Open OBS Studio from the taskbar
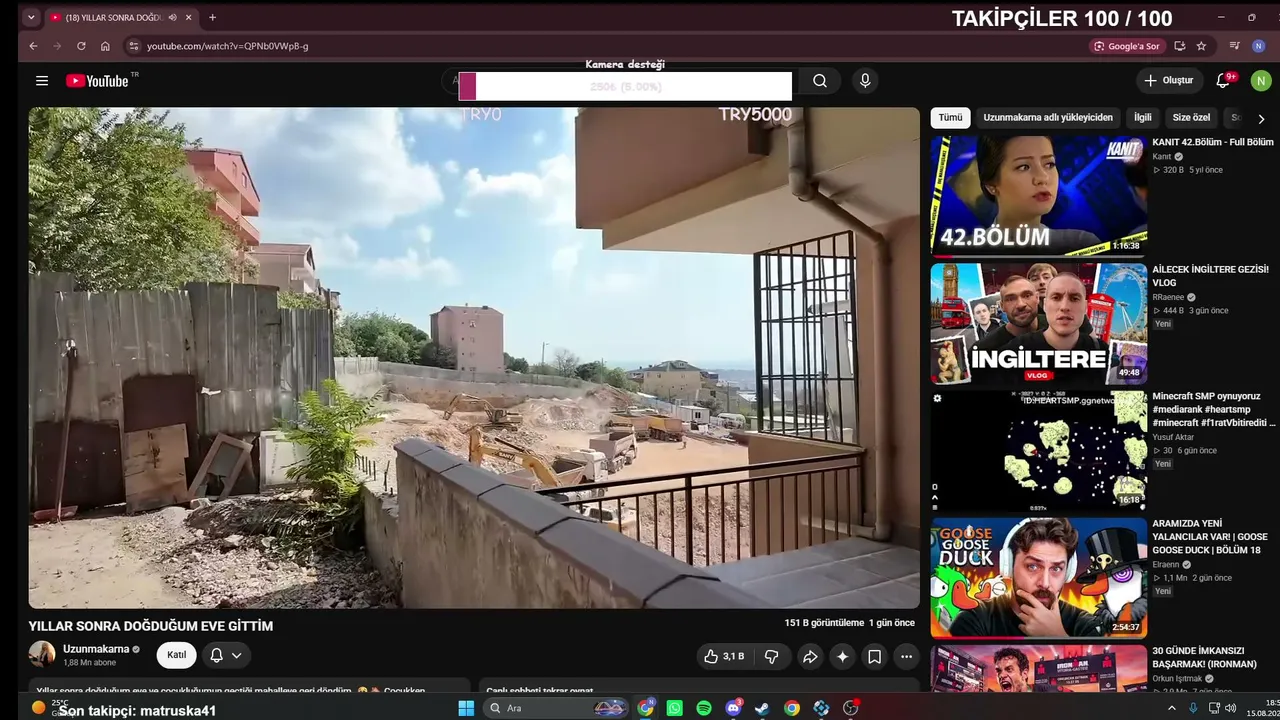This screenshot has width=1280, height=720. pyautogui.click(x=850, y=708)
